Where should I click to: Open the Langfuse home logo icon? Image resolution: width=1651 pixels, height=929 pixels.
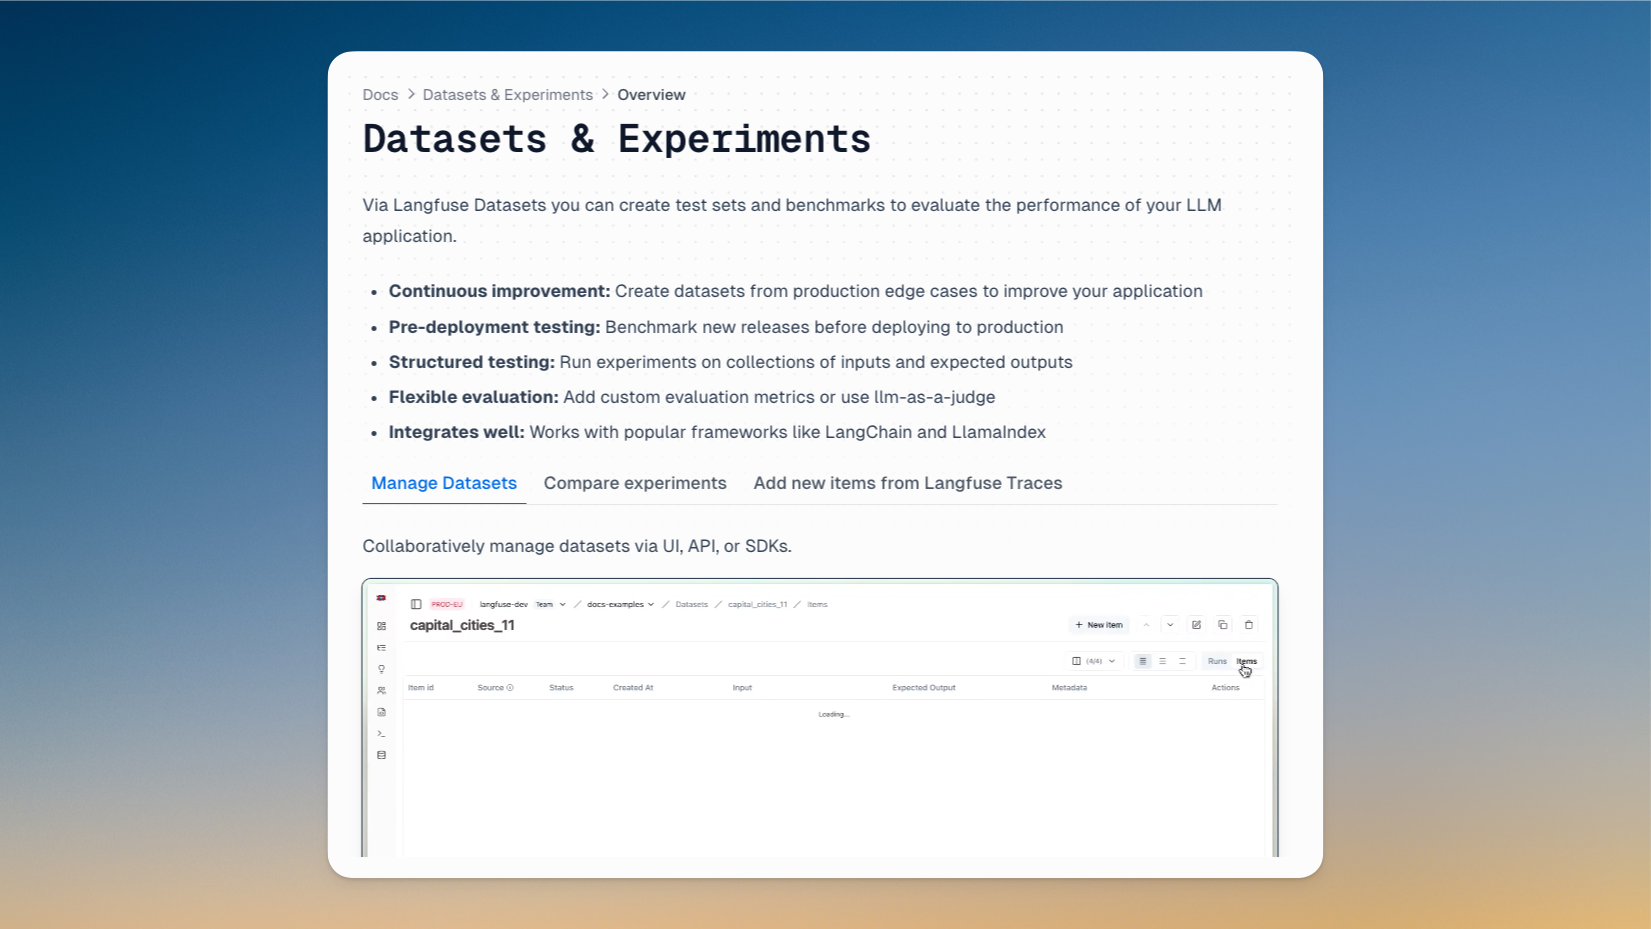382,598
